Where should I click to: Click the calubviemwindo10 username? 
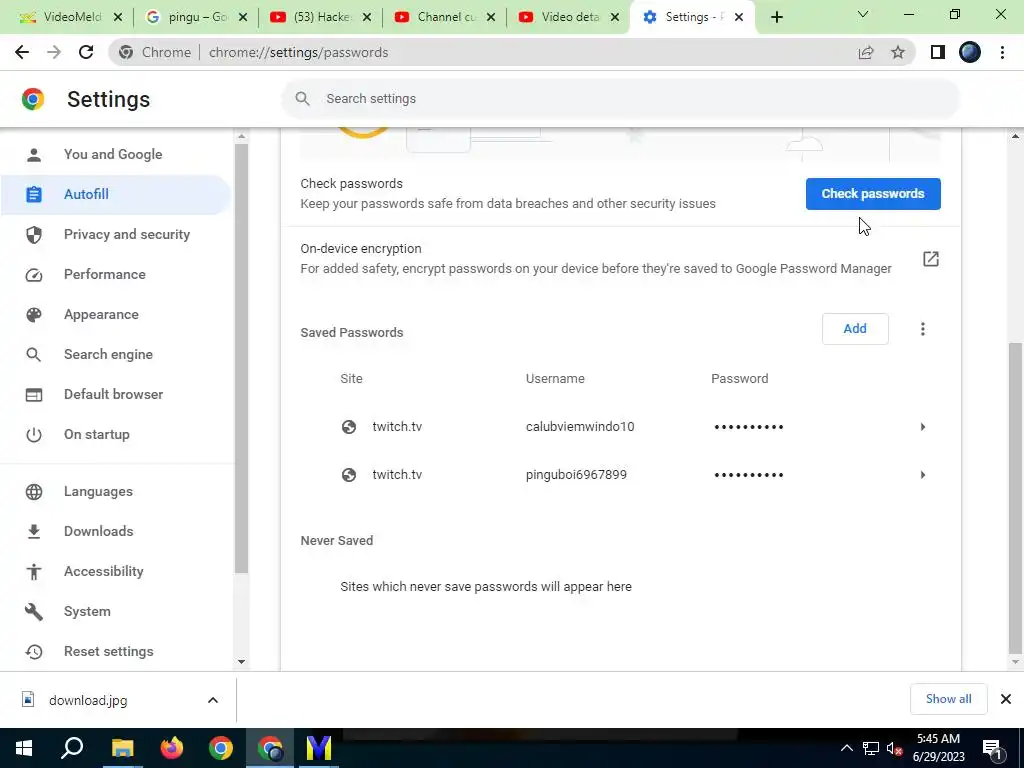580,426
